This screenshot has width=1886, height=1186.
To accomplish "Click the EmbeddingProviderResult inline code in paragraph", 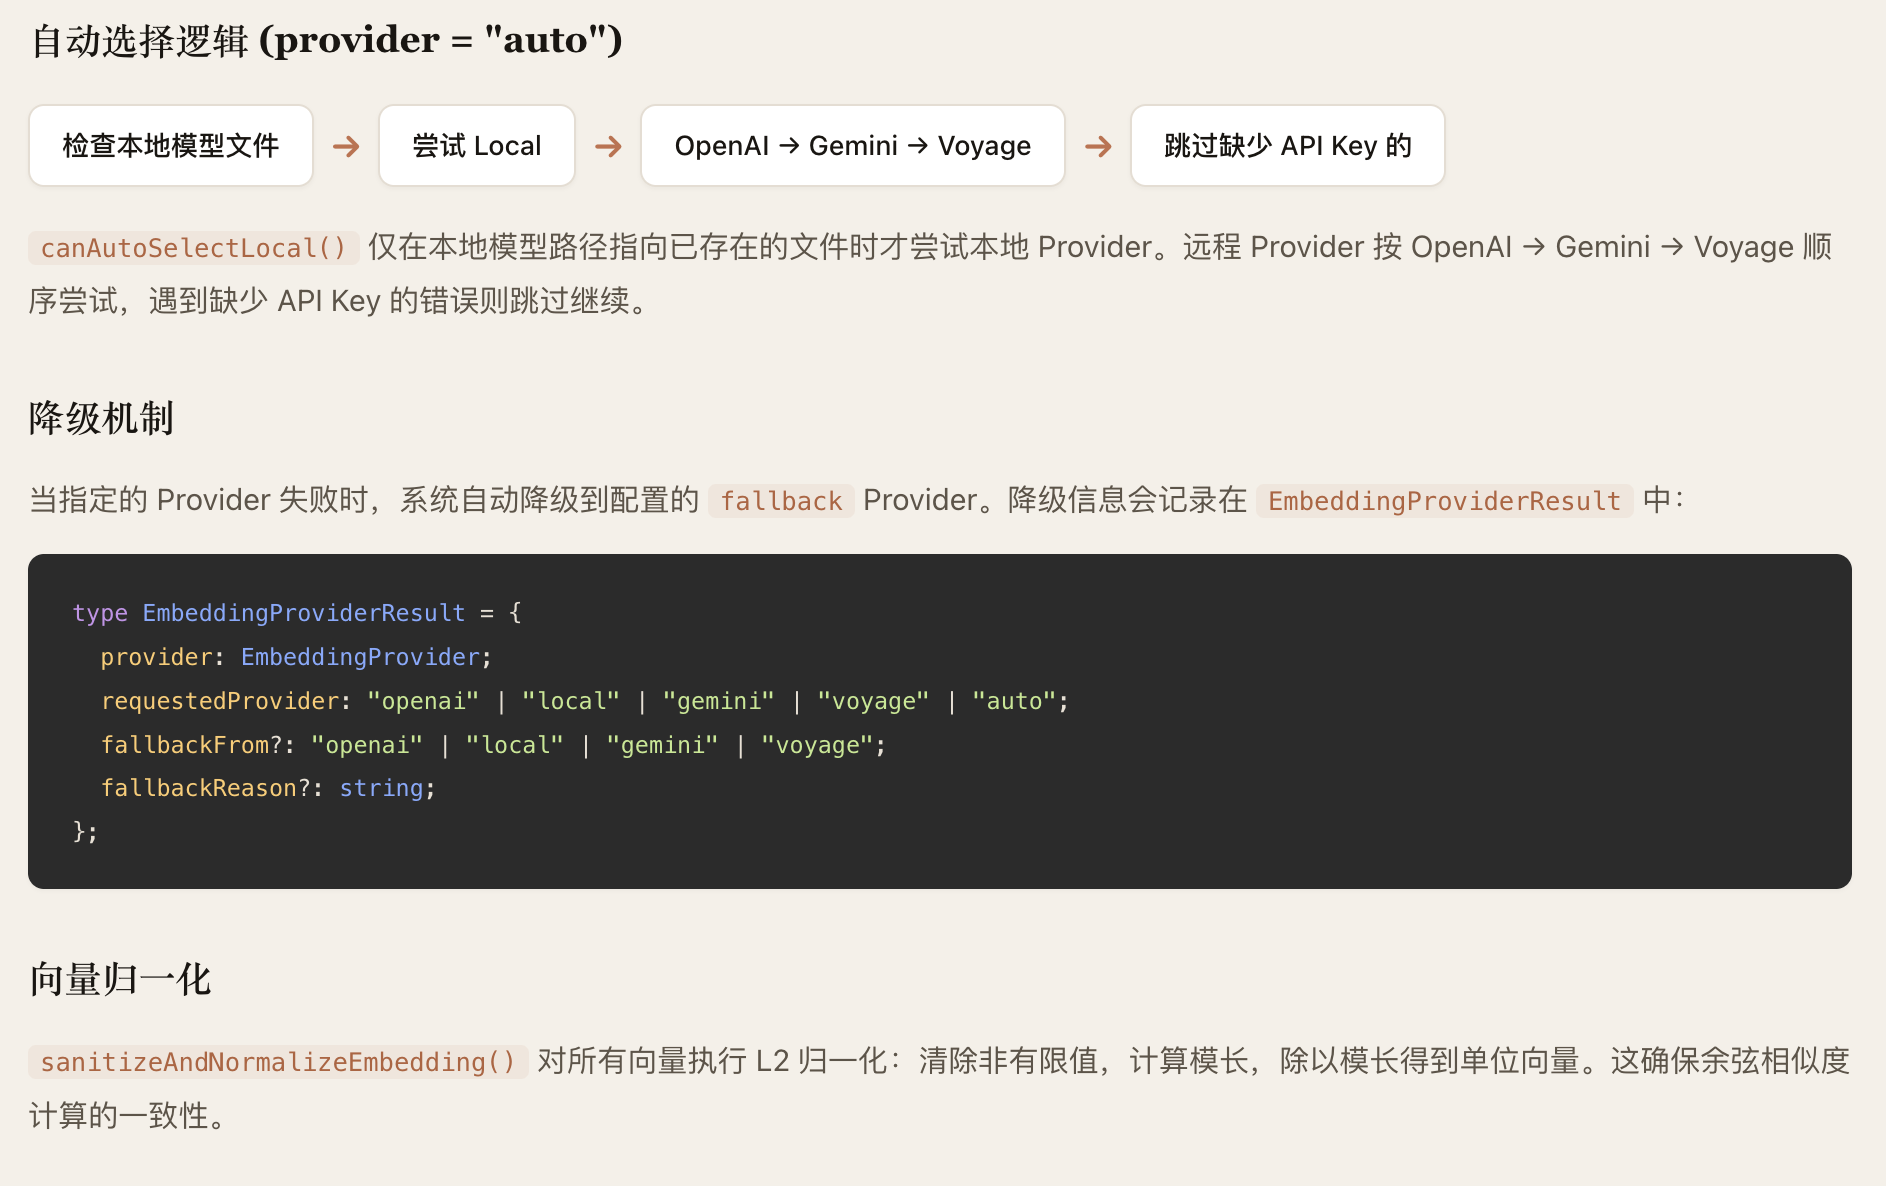I will pyautogui.click(x=1444, y=501).
